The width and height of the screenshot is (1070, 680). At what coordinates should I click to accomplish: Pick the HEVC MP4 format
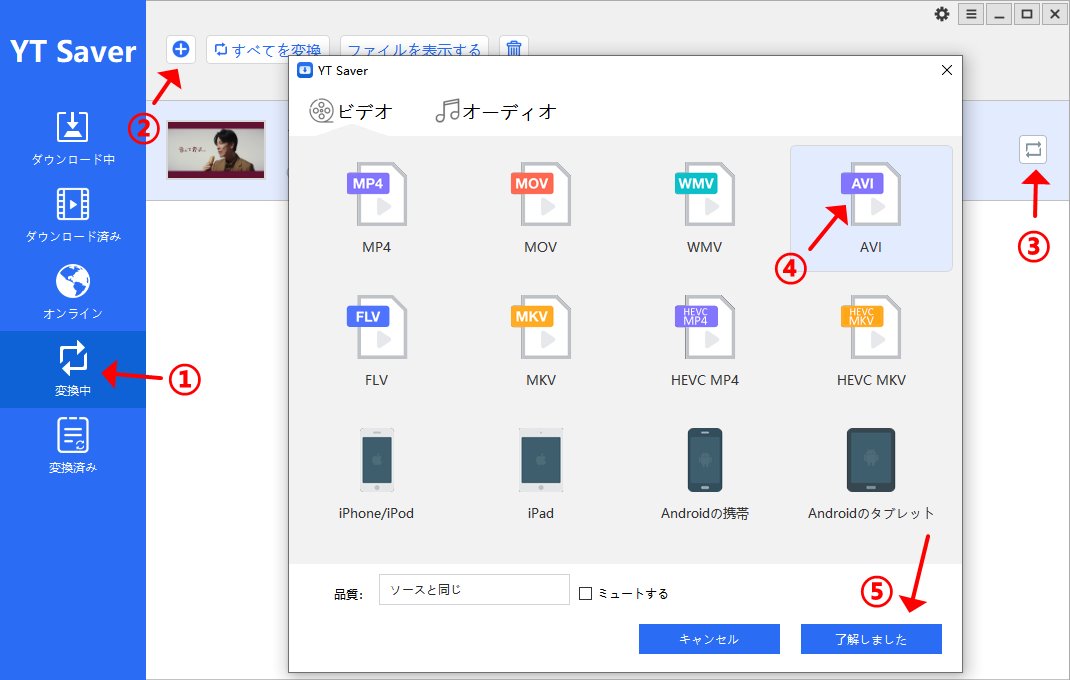[704, 328]
